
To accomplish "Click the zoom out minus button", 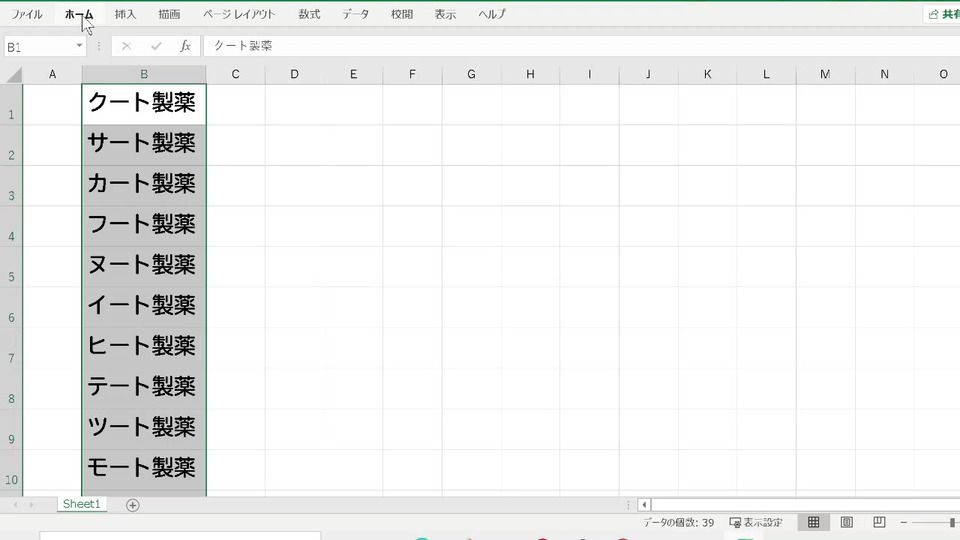I will tap(904, 523).
